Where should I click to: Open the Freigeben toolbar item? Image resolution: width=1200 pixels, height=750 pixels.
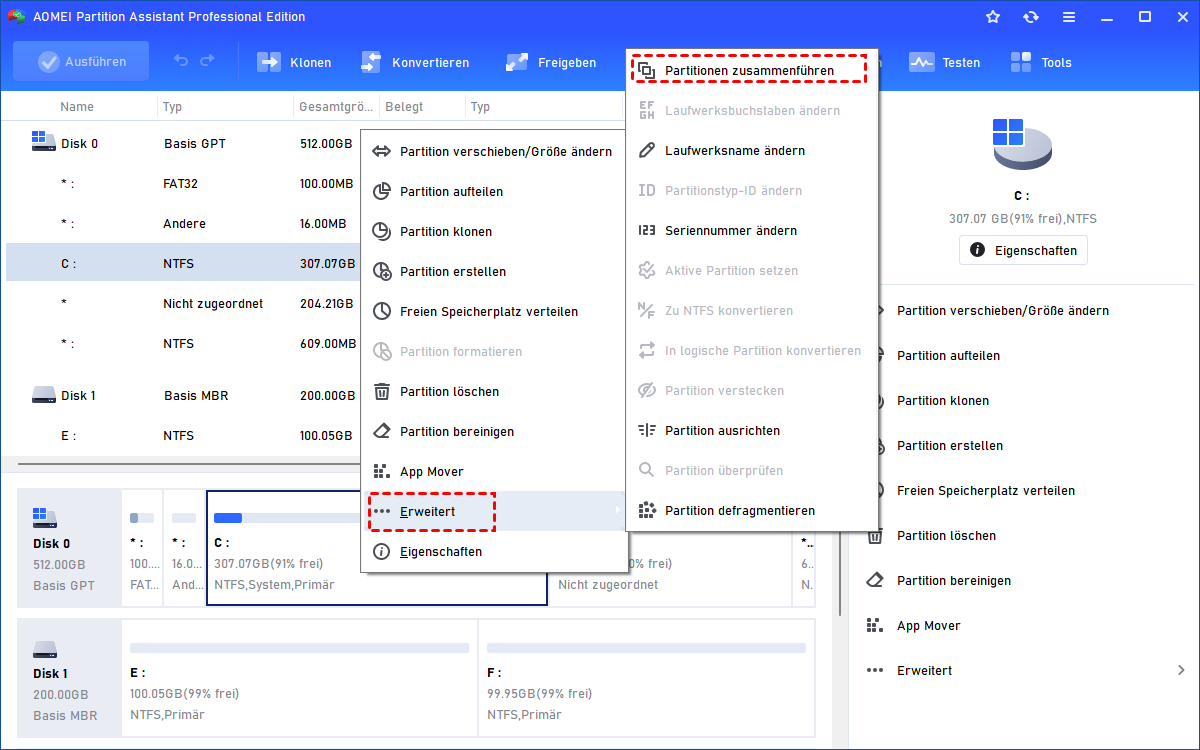[551, 62]
